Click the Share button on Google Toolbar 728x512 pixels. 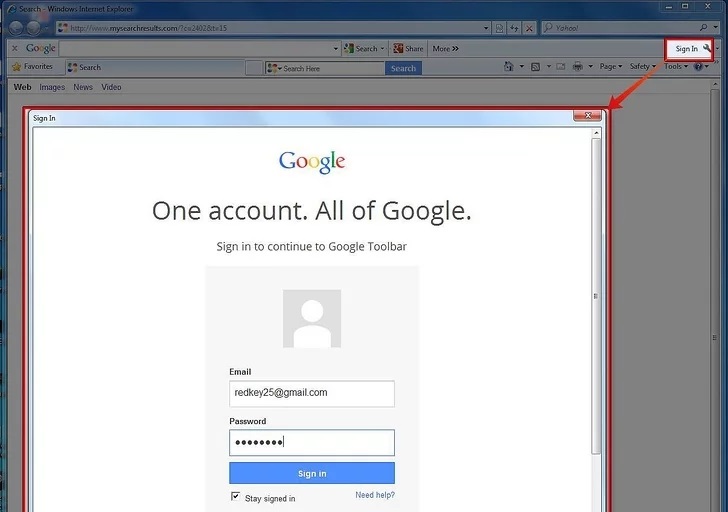[408, 48]
